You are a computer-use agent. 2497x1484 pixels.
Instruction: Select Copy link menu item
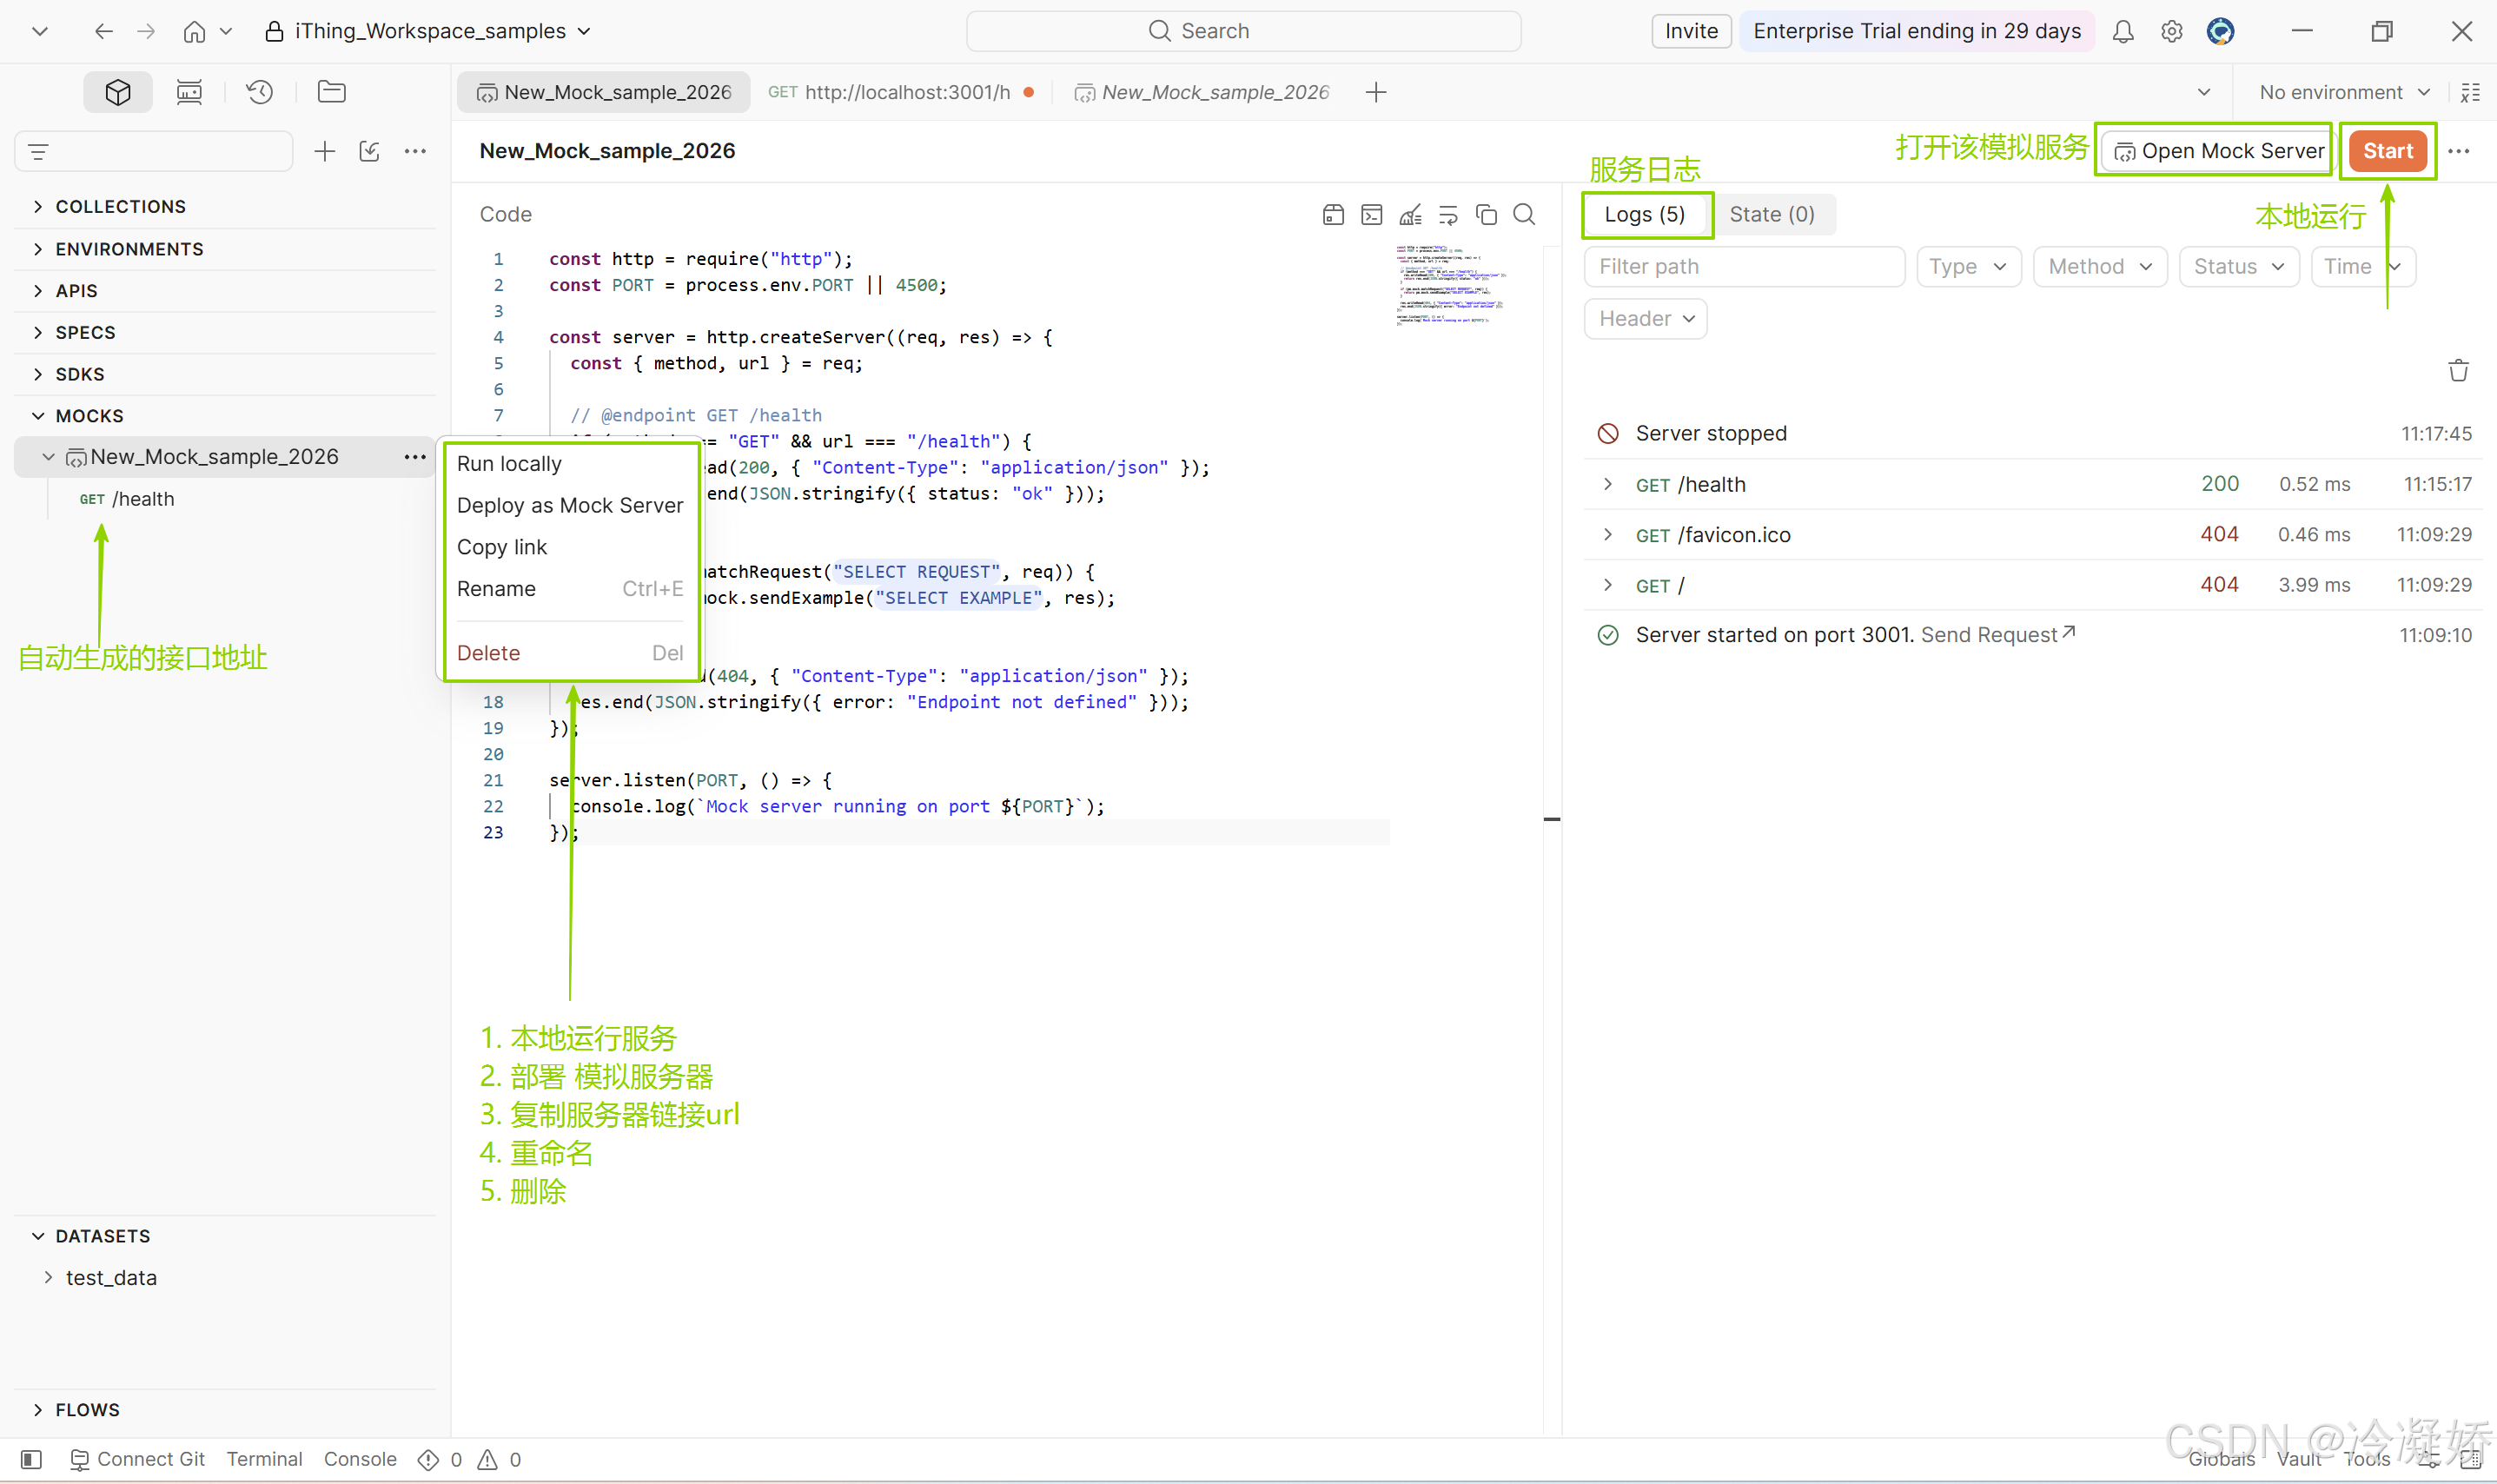point(570,548)
